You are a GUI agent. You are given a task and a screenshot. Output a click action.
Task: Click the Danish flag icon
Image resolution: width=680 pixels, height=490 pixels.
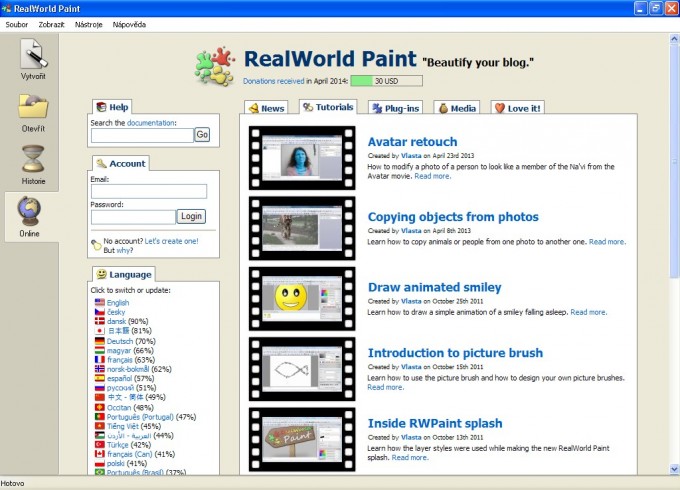coord(100,321)
